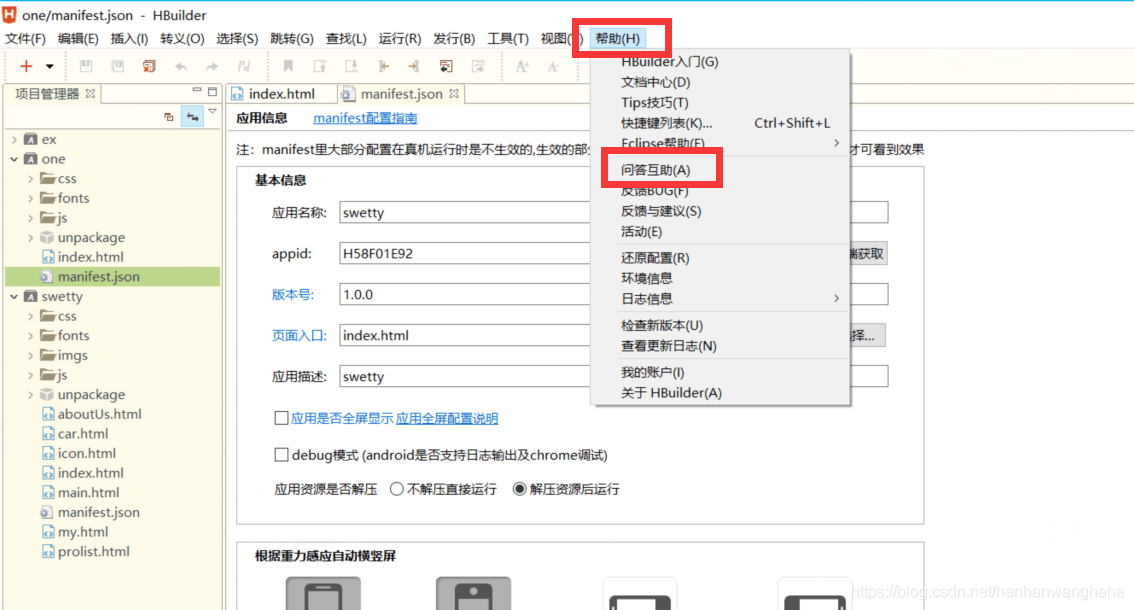Screen dimensions: 1134x610
Task: Click the jump-left orange arrow toolbar icon
Action: pyautogui.click(x=383, y=67)
